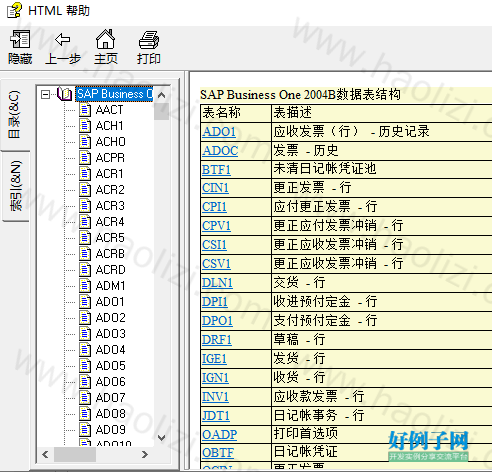Select SAP Business root tree item
Image resolution: width=492 pixels, height=472 pixels.
click(114, 94)
